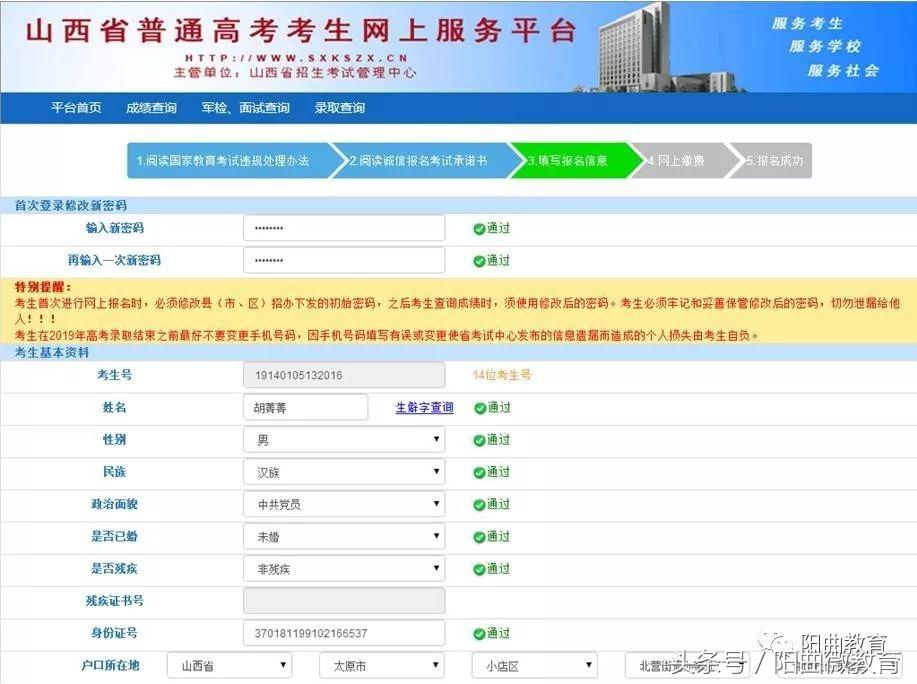Screen dimensions: 917x684
Task: Click inside the 姓名 input field
Action: pyautogui.click(x=305, y=407)
